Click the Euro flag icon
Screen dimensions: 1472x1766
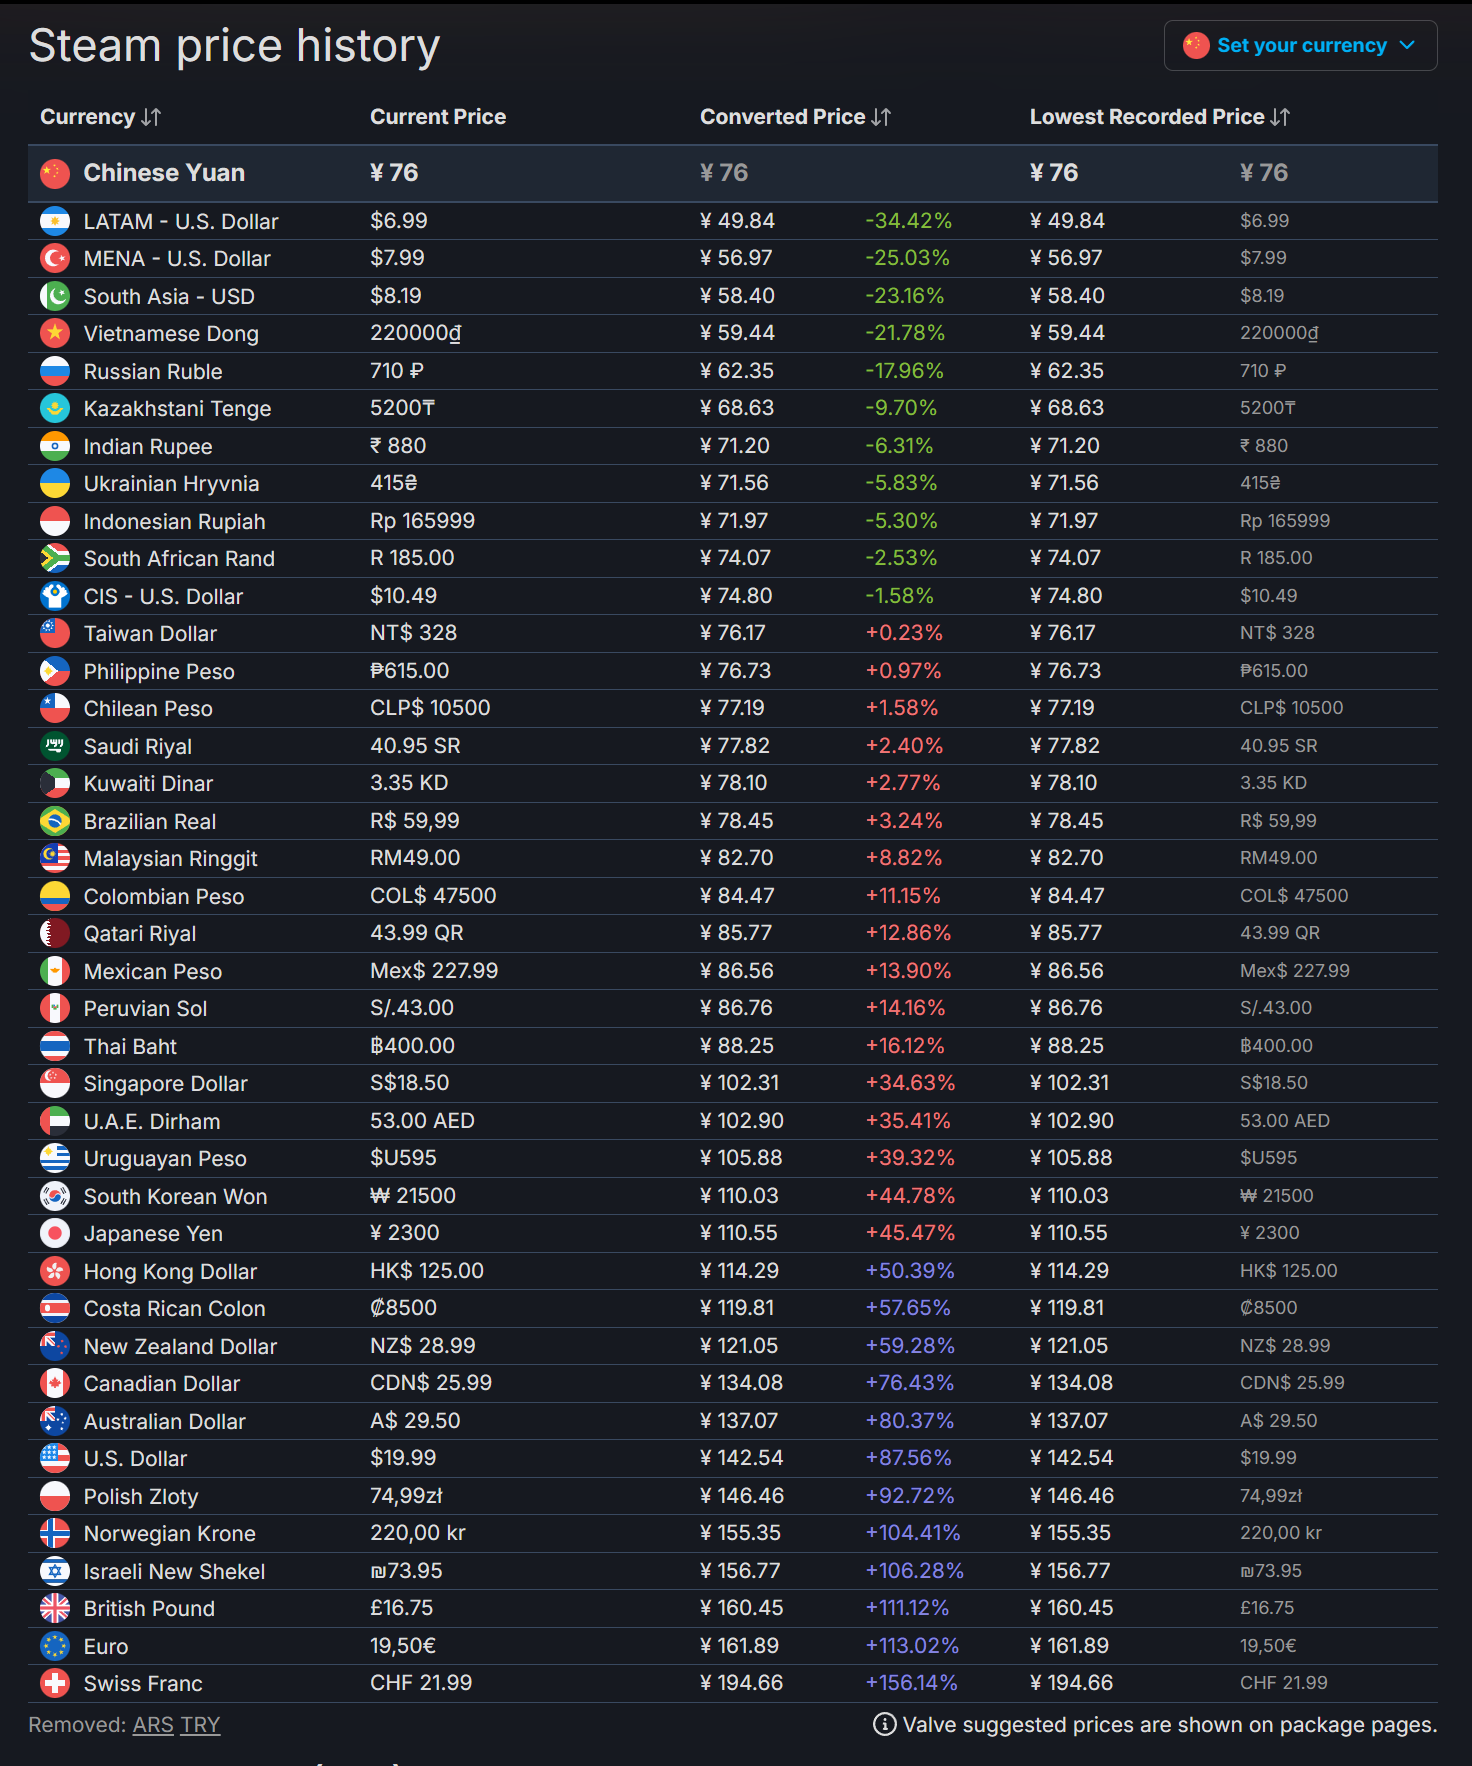[55, 1646]
